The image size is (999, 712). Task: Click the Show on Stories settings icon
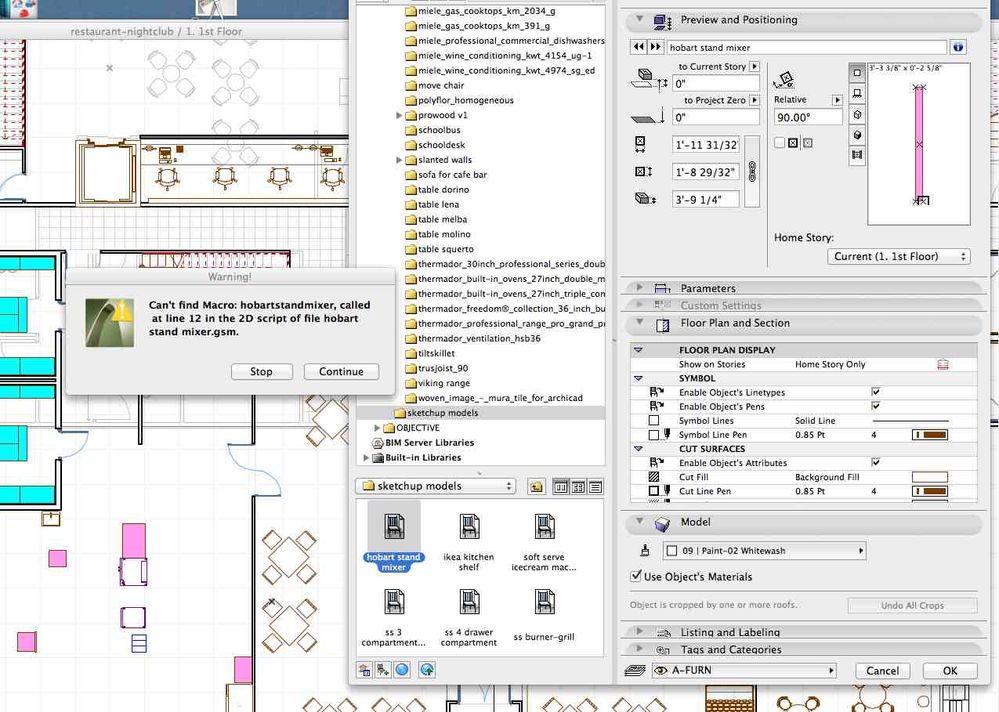[x=942, y=365]
